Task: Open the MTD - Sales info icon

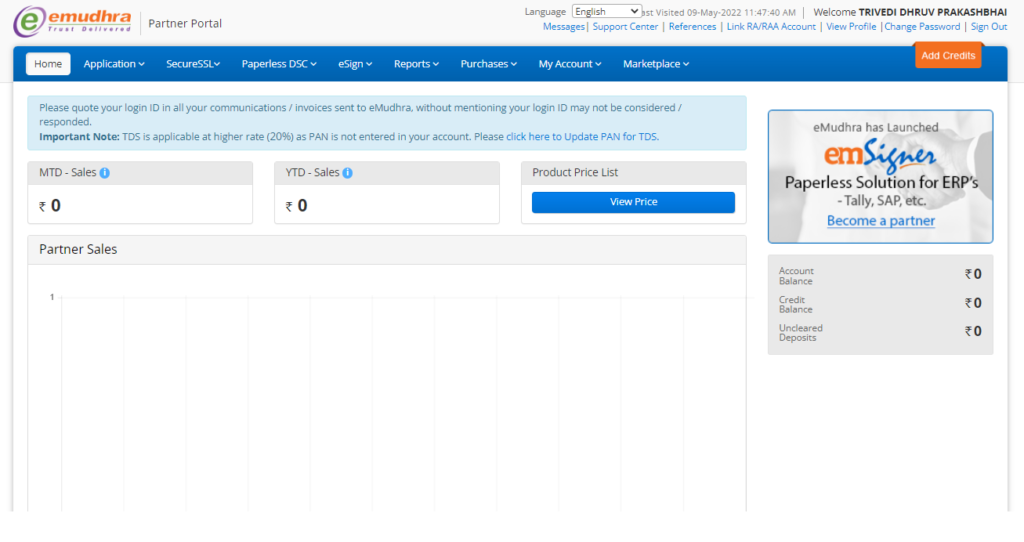Action: point(104,173)
